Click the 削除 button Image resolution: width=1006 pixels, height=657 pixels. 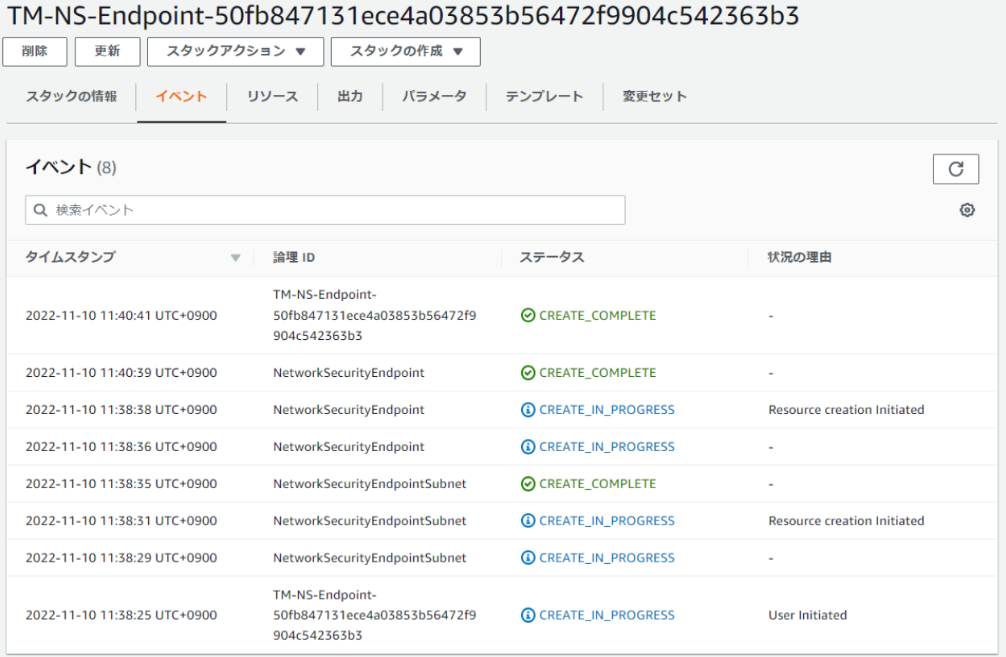coord(35,52)
